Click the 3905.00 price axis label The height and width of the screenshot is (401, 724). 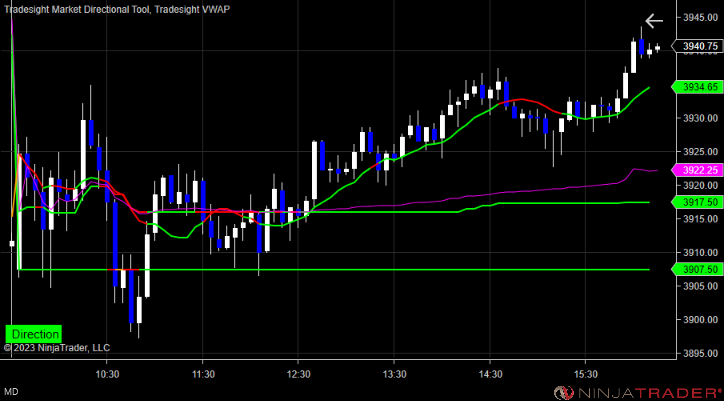point(700,286)
